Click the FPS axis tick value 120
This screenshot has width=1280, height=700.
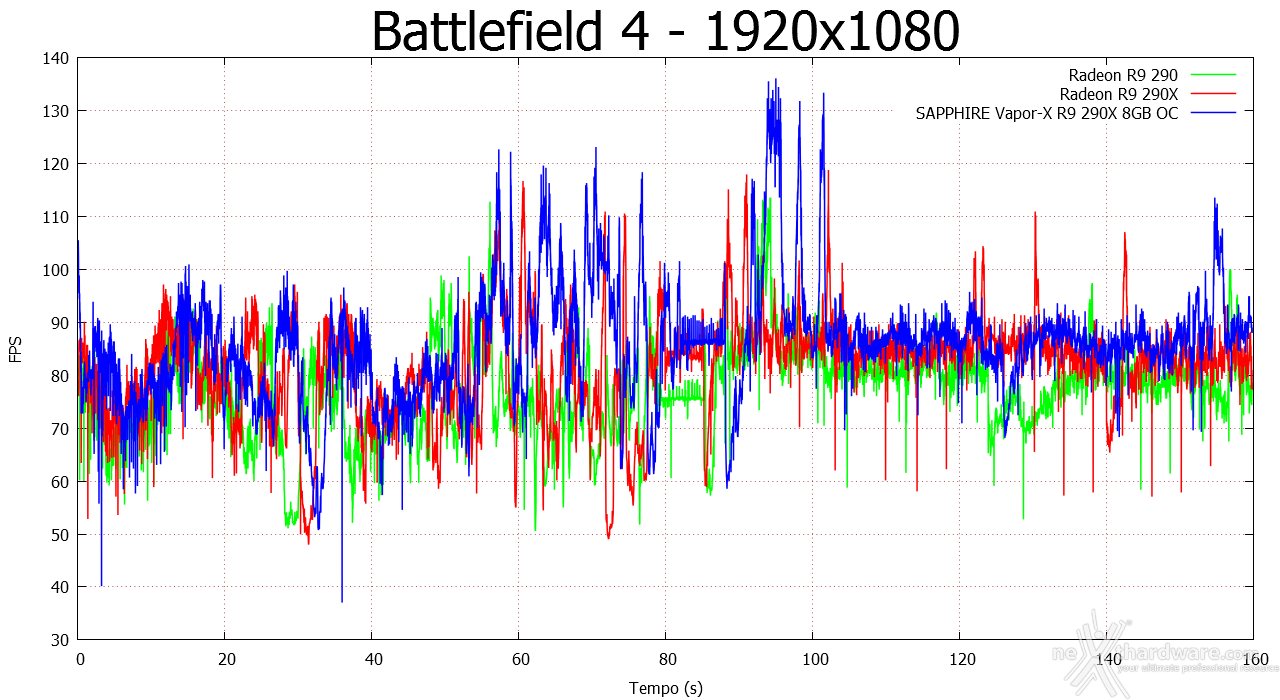pos(57,164)
